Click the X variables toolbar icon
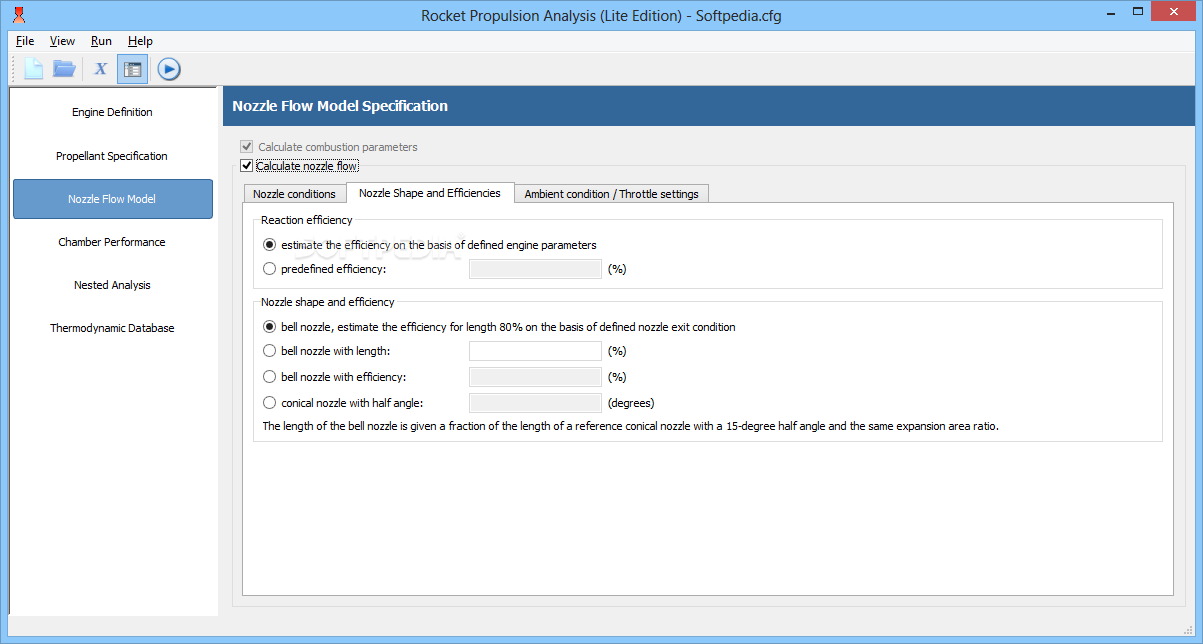 100,69
